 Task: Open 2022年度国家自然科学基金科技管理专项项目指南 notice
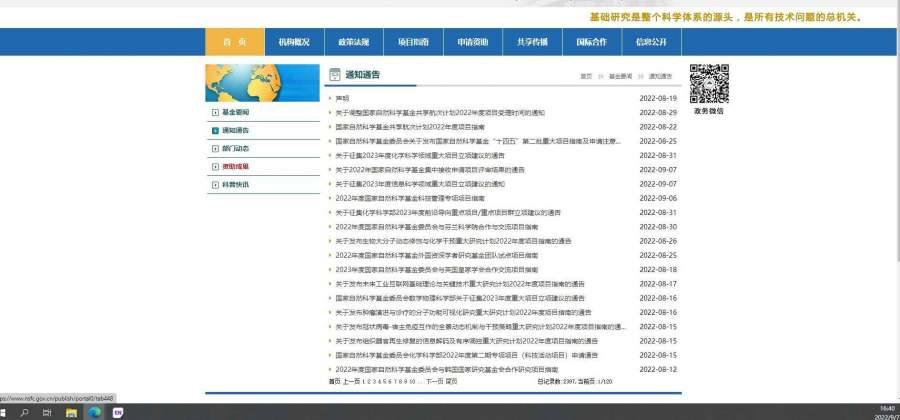410,198
